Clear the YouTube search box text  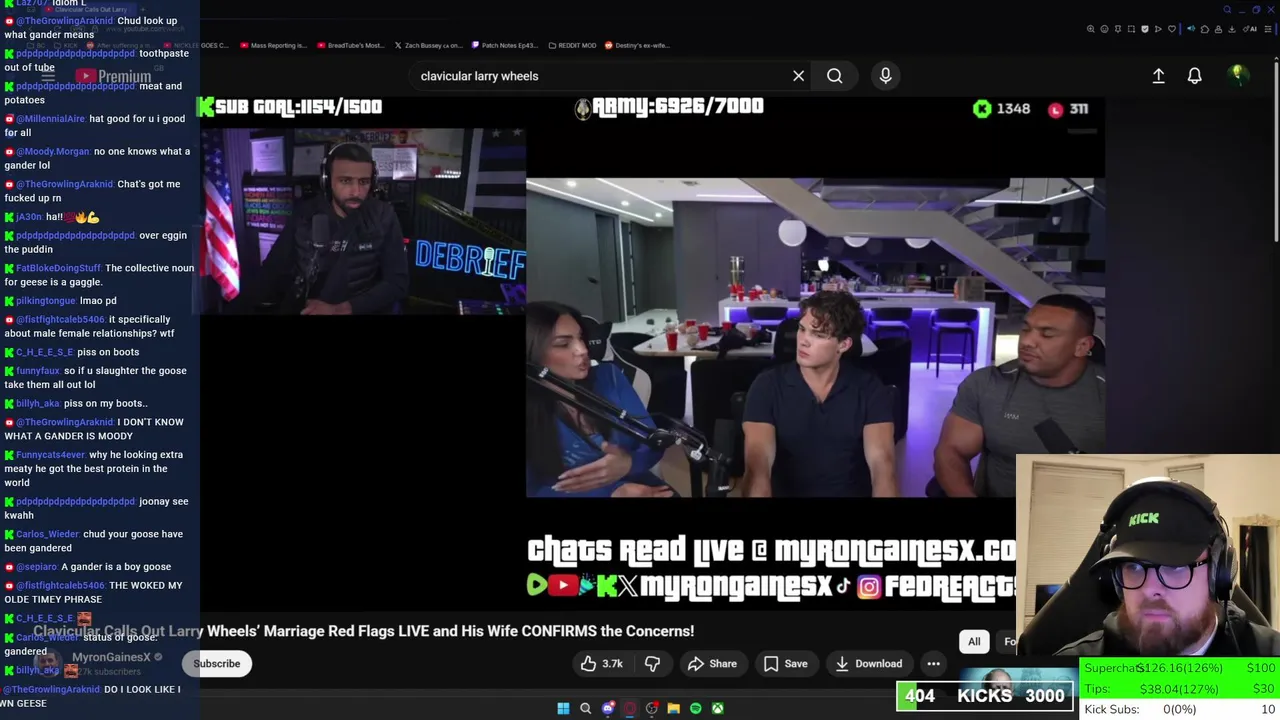[798, 76]
